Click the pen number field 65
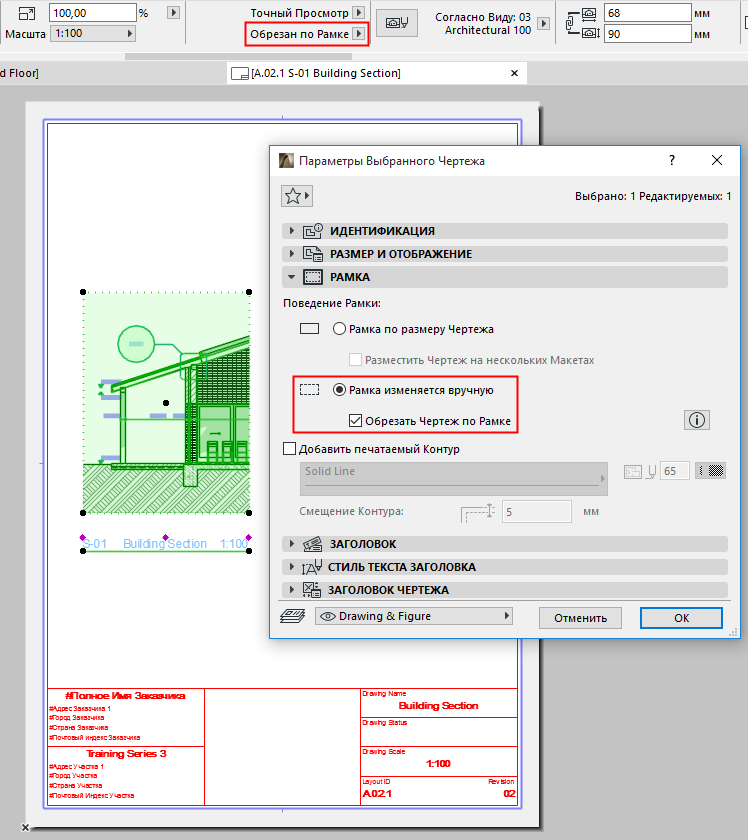 (x=675, y=471)
